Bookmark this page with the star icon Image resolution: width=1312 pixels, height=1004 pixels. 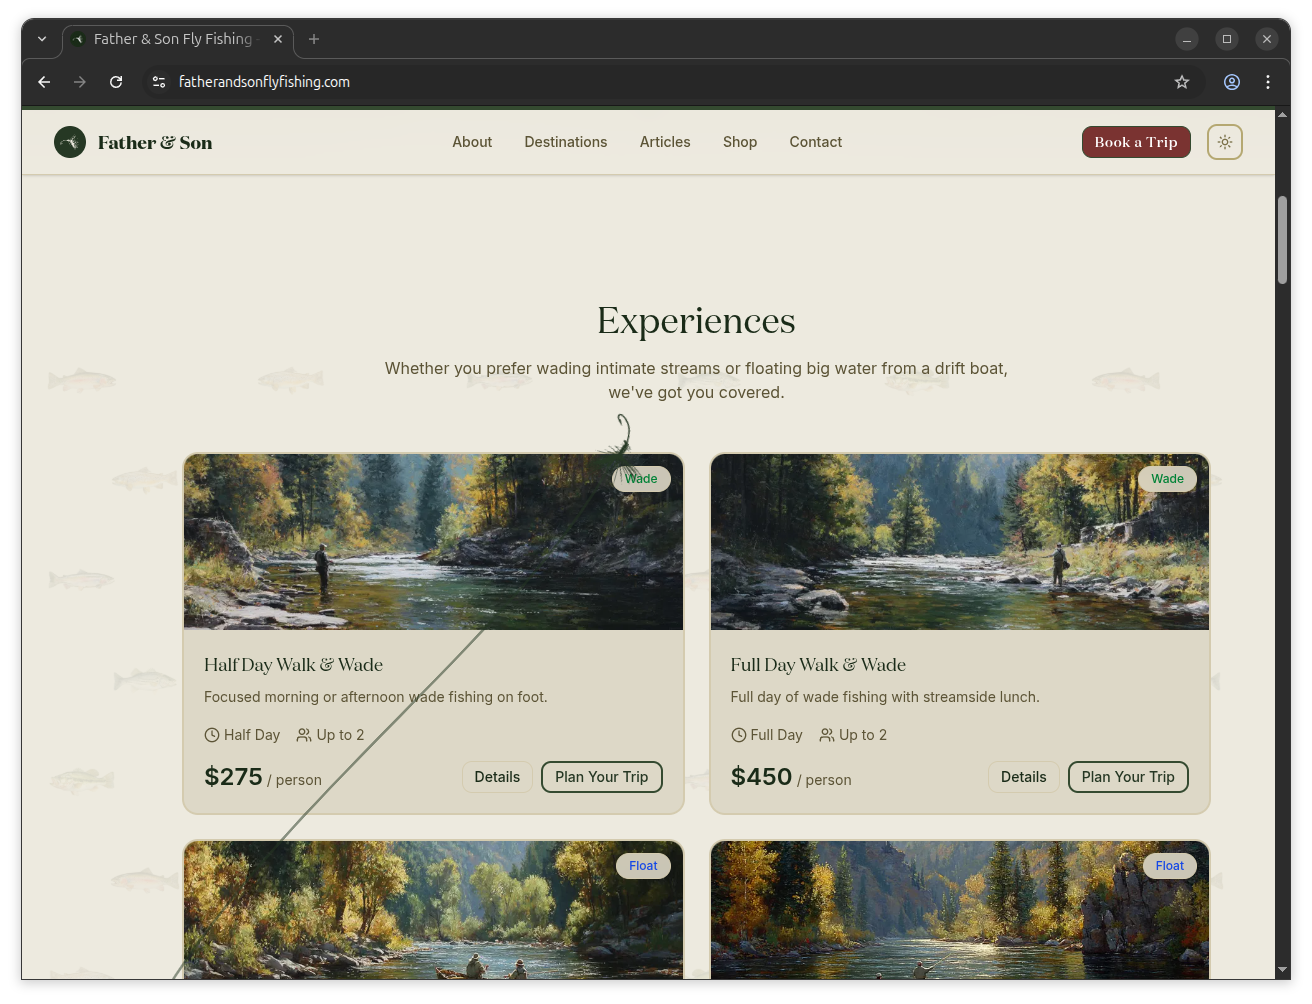pyautogui.click(x=1182, y=82)
